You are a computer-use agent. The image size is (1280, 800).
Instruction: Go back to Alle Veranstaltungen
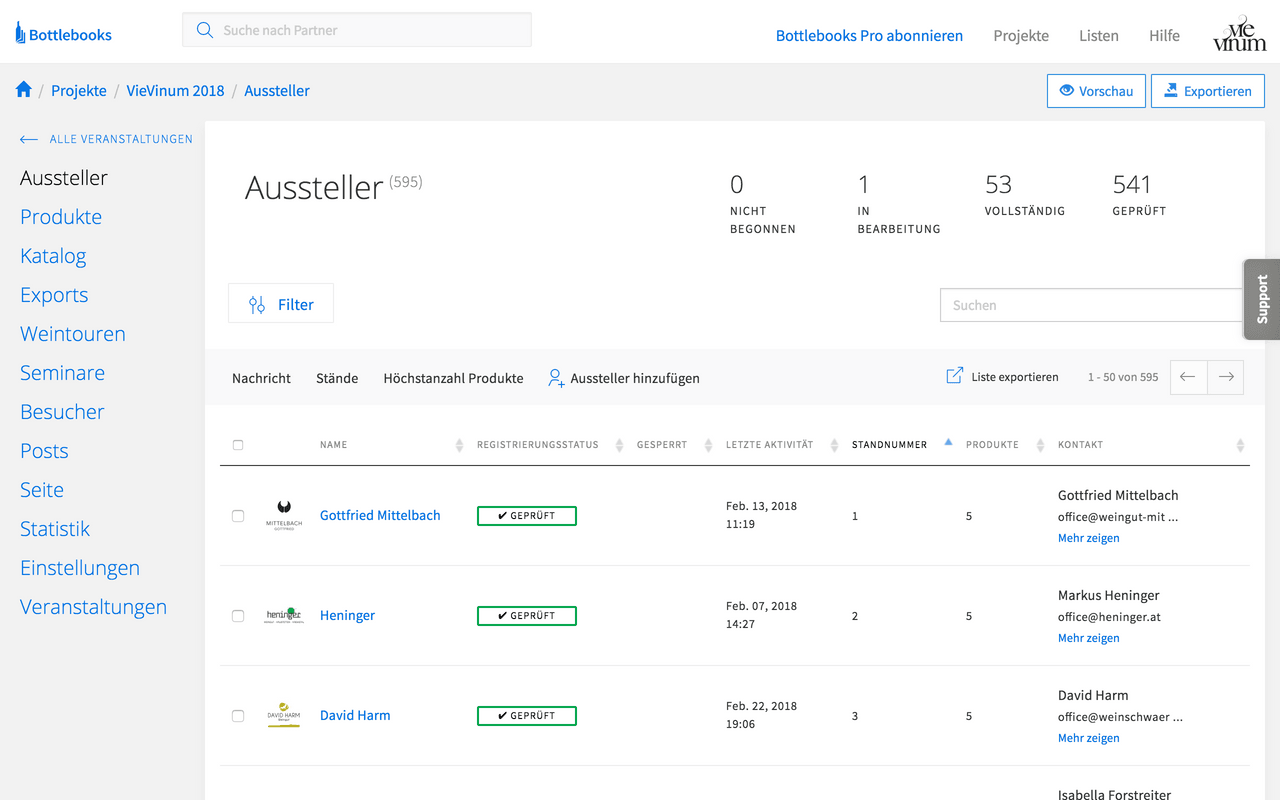coord(106,139)
